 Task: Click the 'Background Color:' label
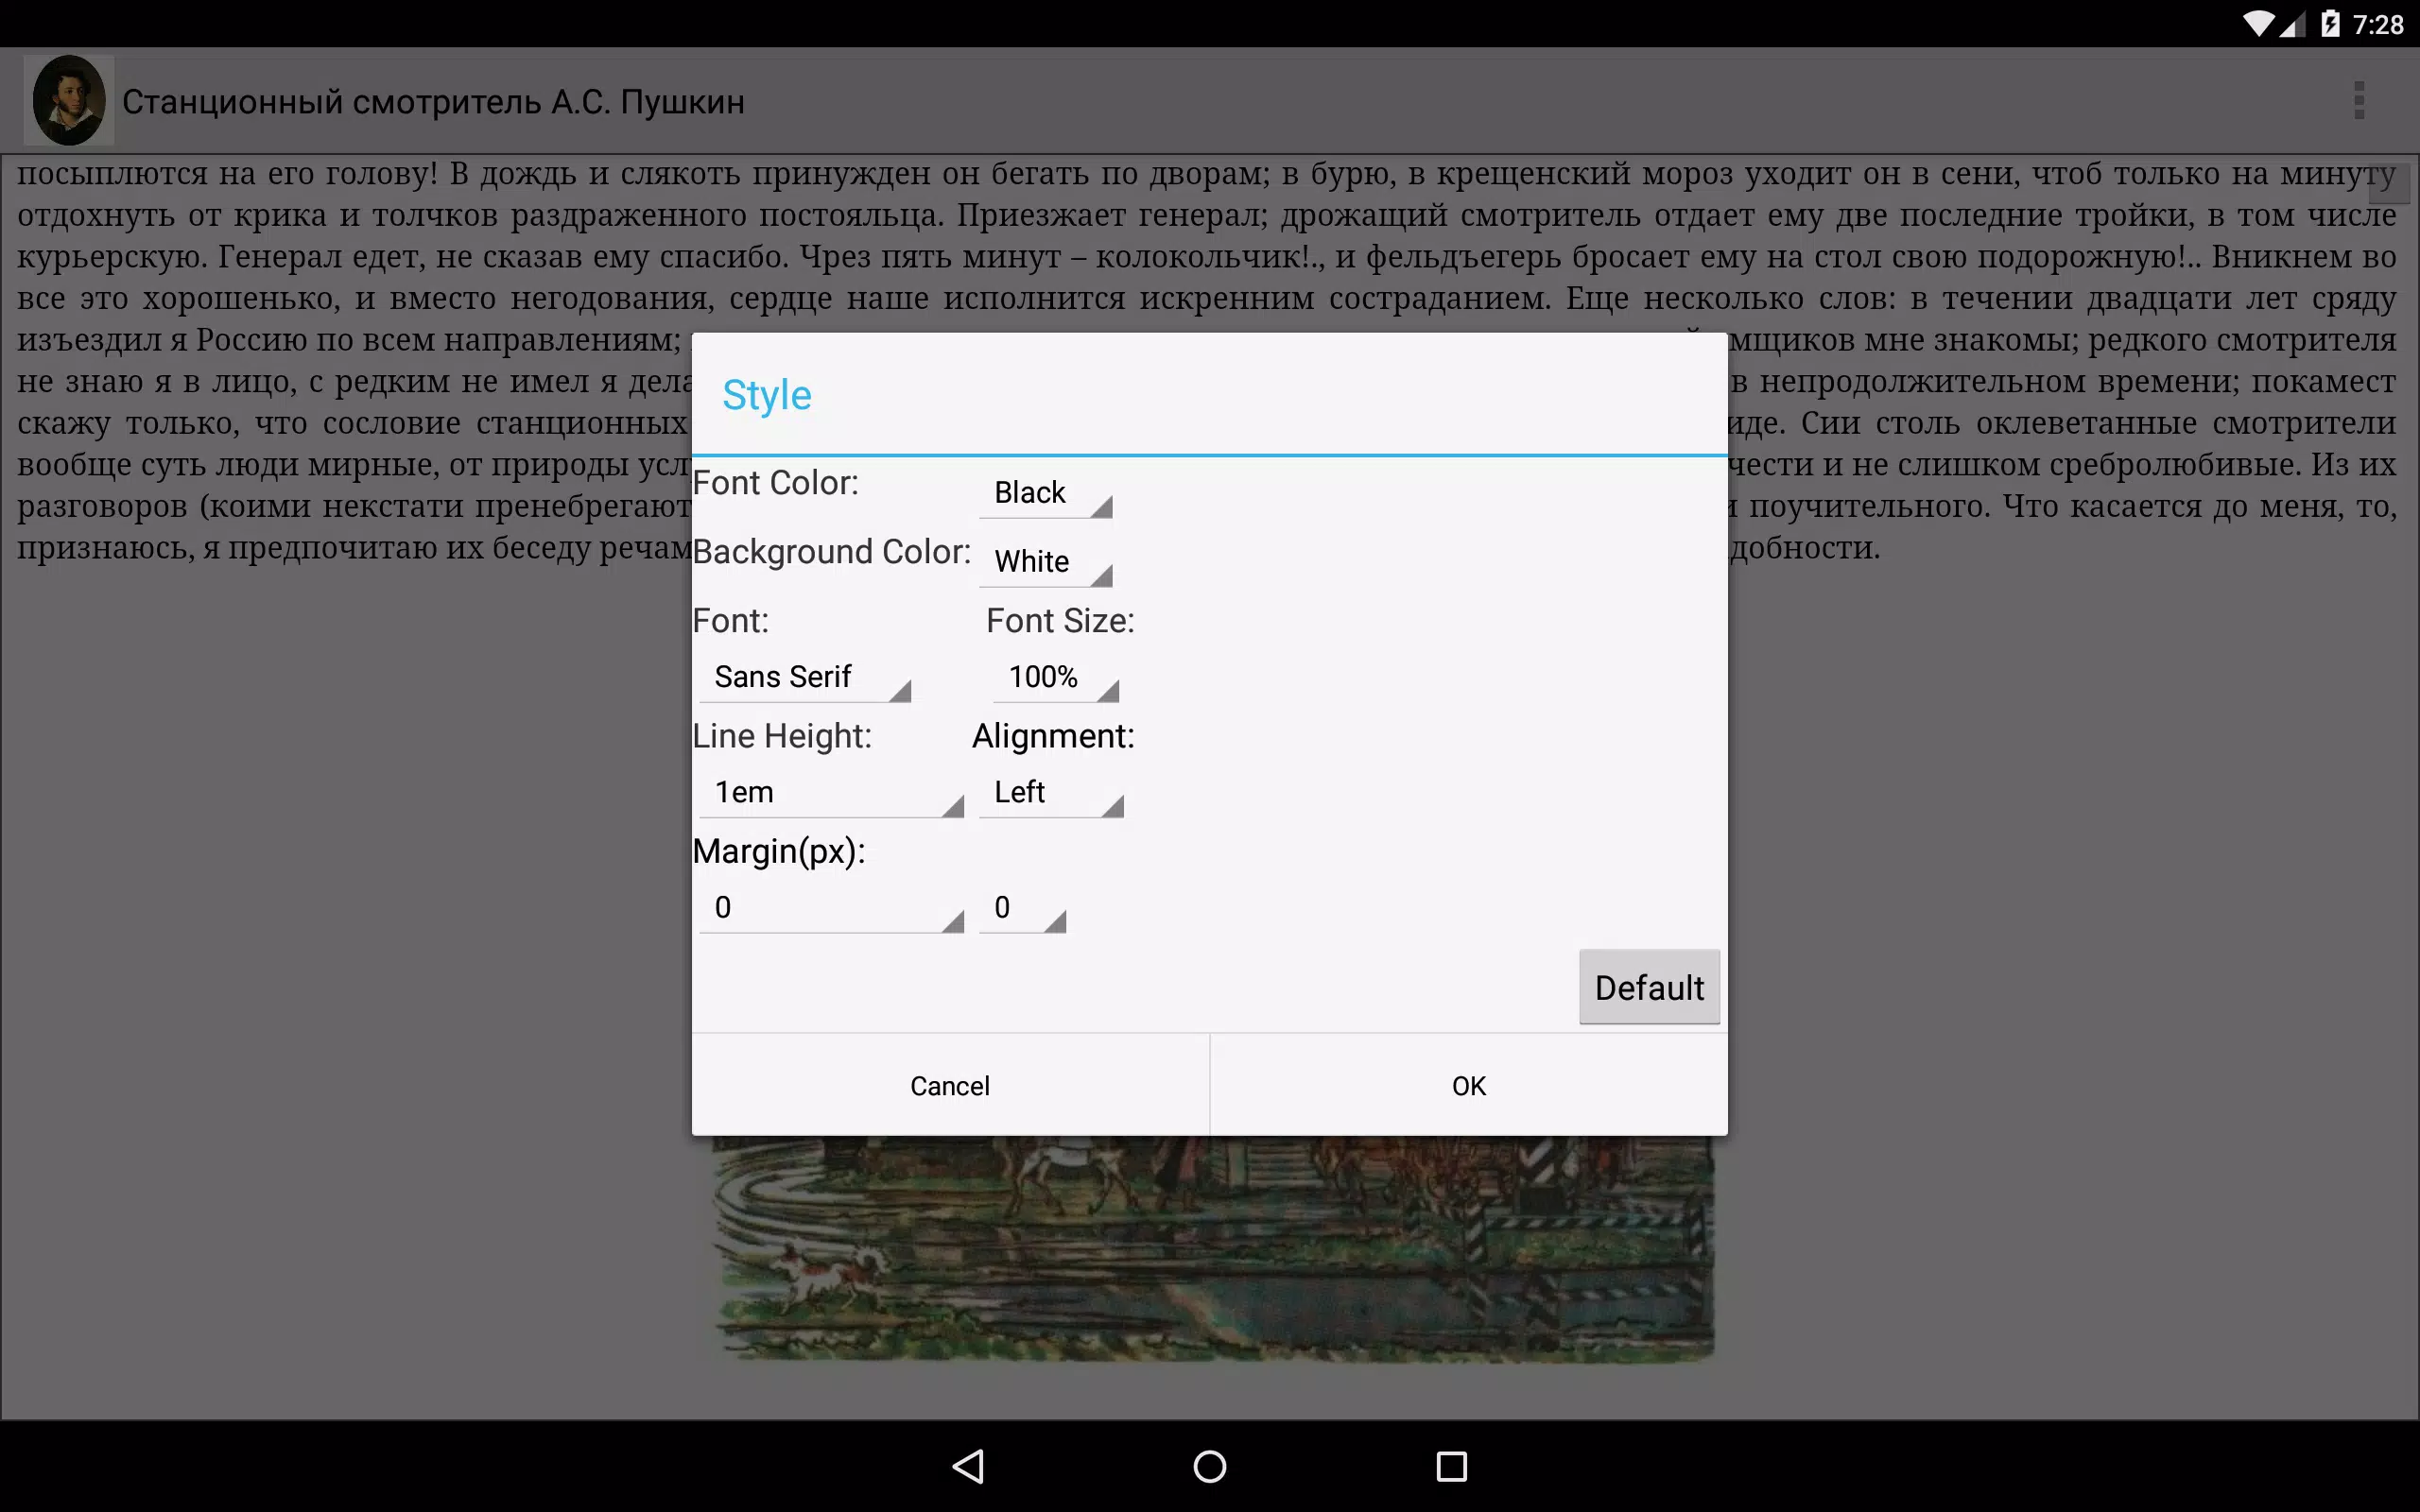tap(832, 552)
